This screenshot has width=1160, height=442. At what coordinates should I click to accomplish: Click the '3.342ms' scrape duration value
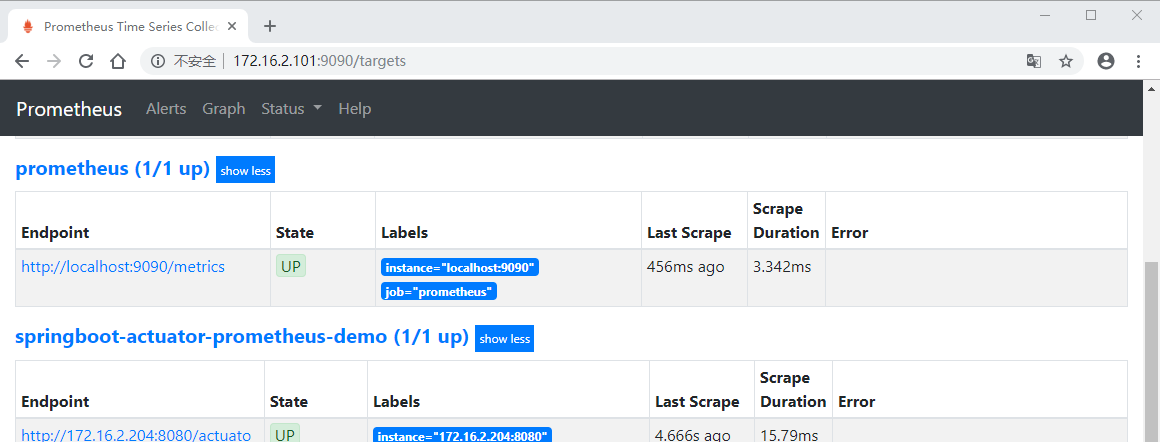[782, 267]
